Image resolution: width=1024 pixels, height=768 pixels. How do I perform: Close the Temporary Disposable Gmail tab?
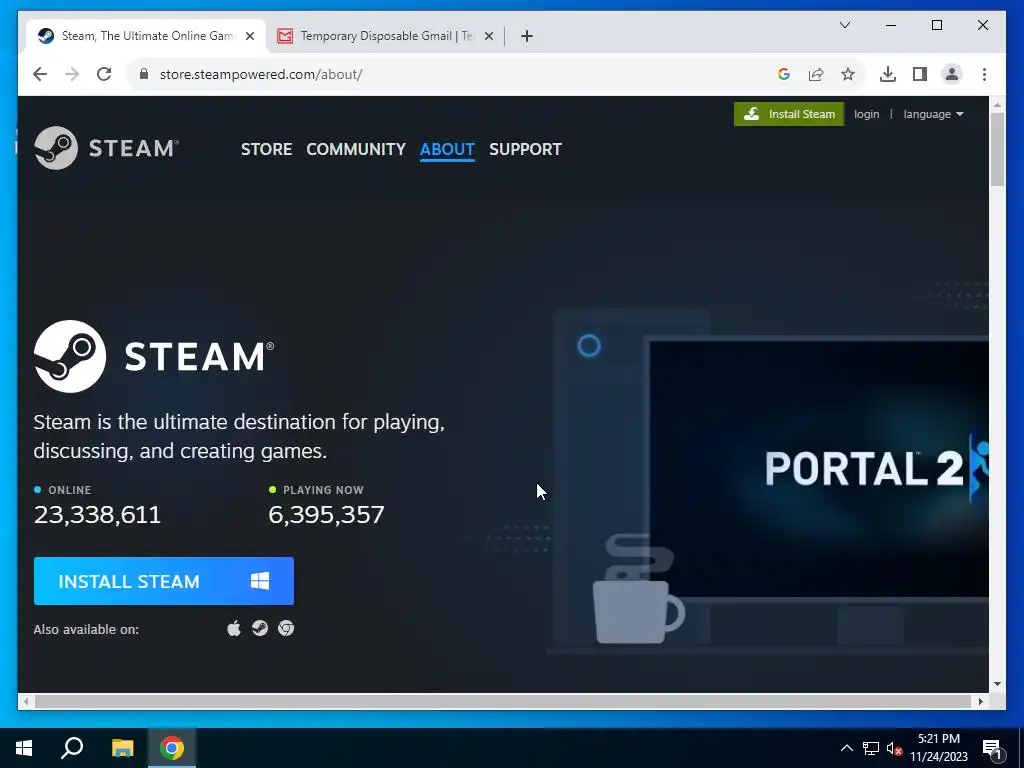click(488, 36)
